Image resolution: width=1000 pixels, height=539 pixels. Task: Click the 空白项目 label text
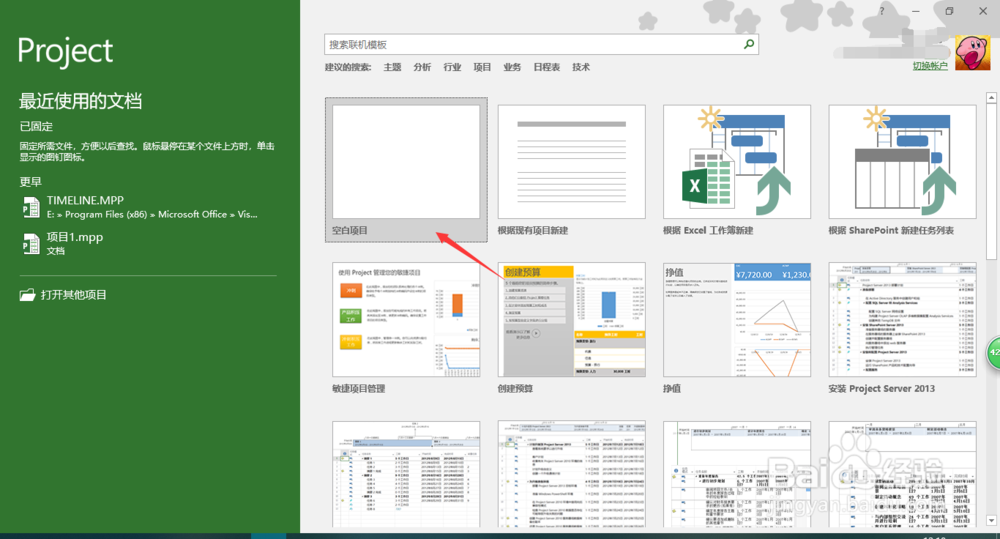349,230
